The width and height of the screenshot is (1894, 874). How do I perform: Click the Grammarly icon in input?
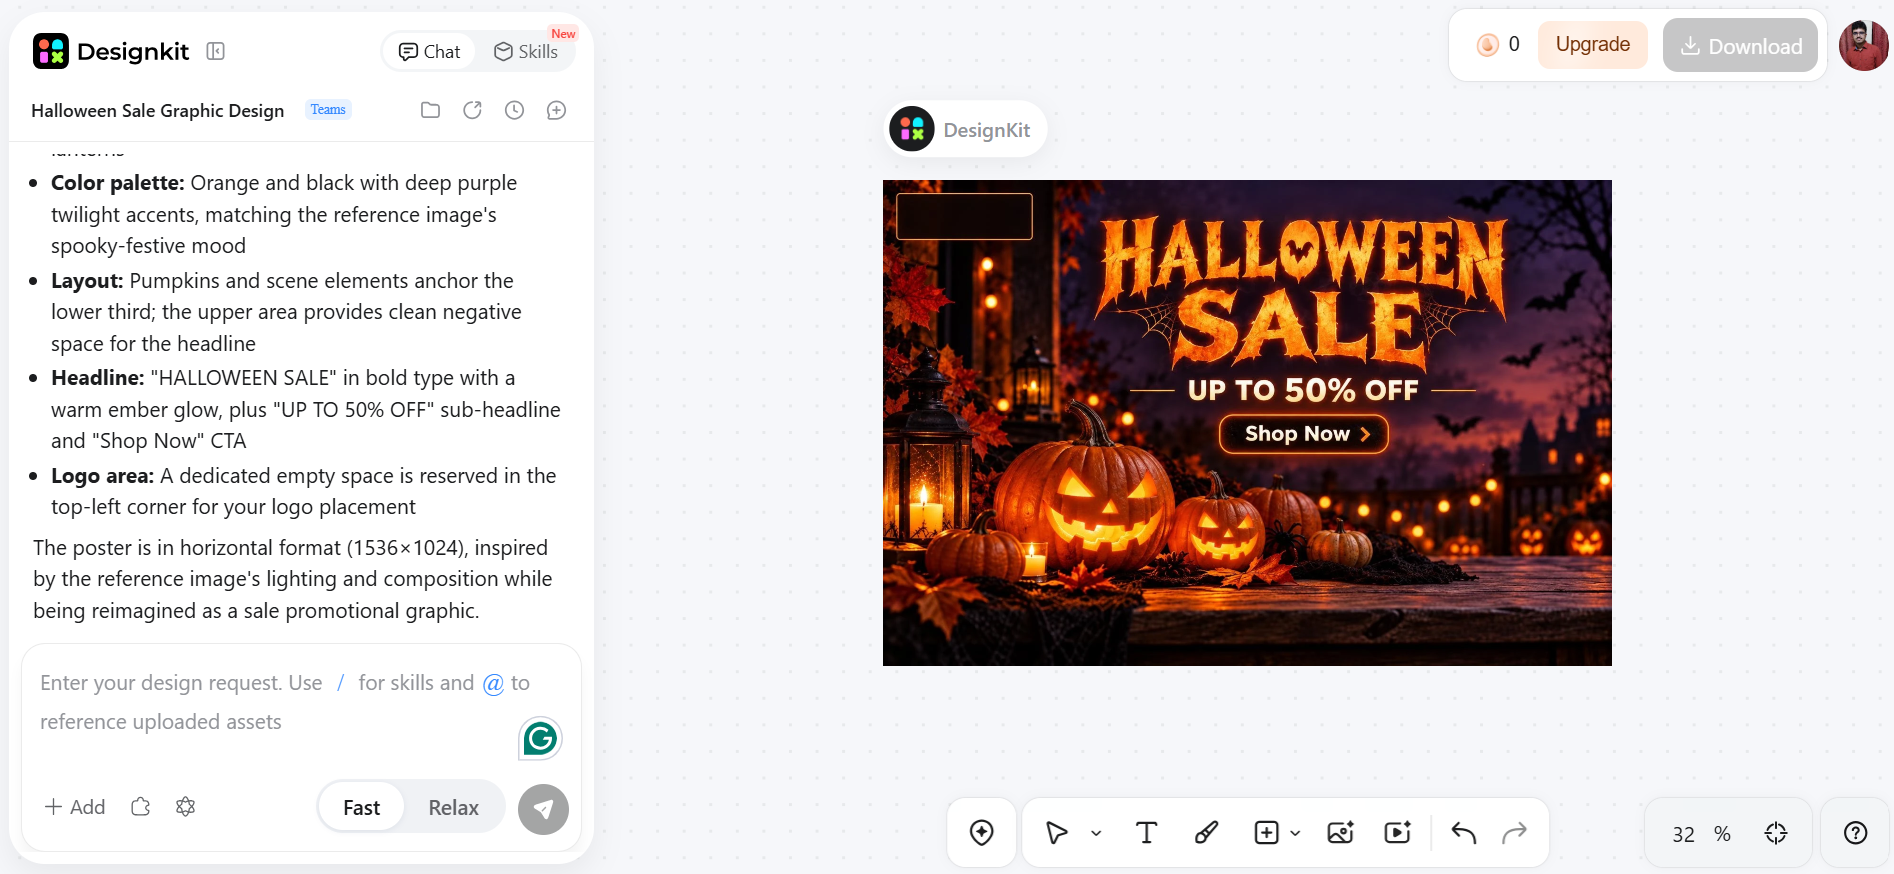[x=540, y=739]
